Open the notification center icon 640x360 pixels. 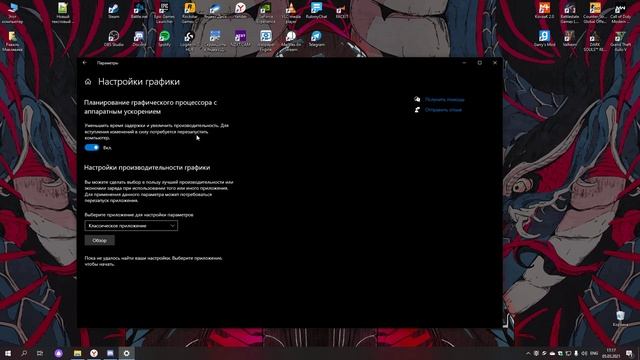click(x=629, y=353)
